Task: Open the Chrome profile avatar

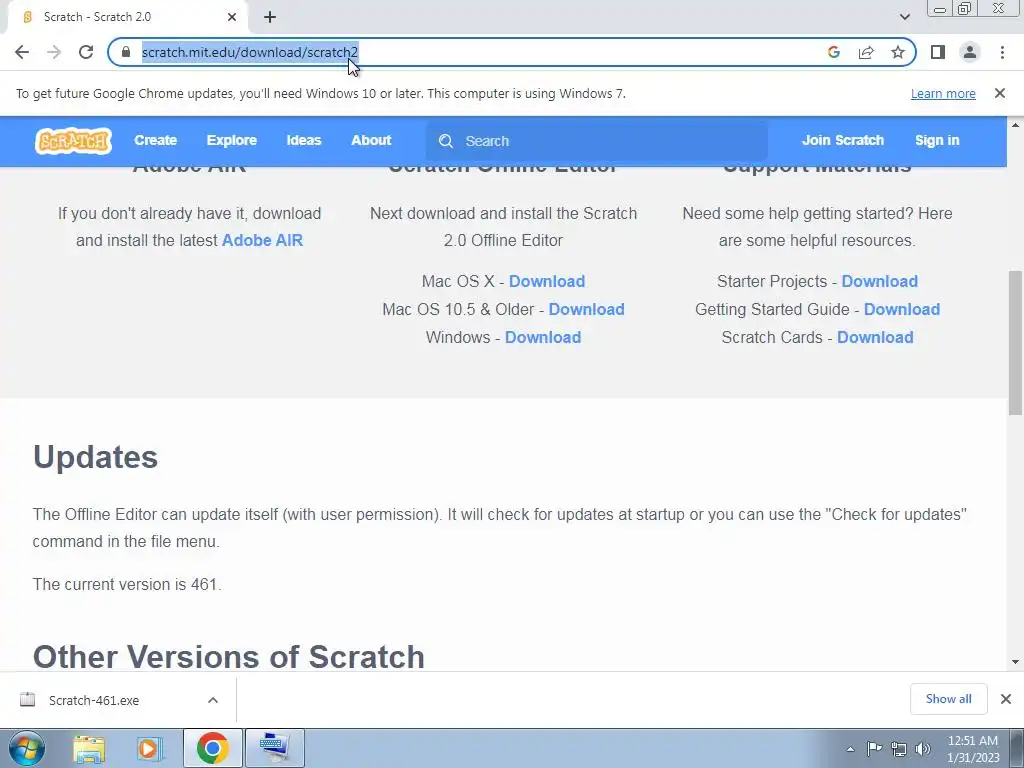Action: pos(970,52)
